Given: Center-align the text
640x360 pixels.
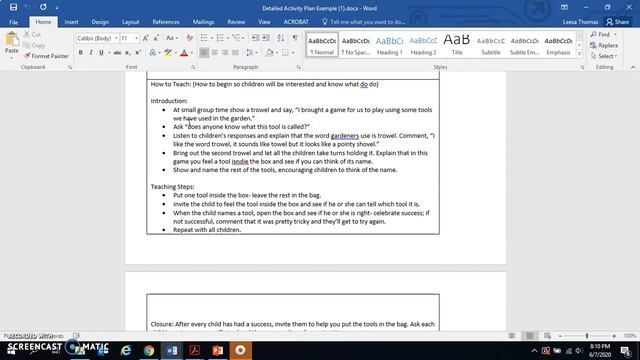Looking at the screenshot, I should 214,53.
